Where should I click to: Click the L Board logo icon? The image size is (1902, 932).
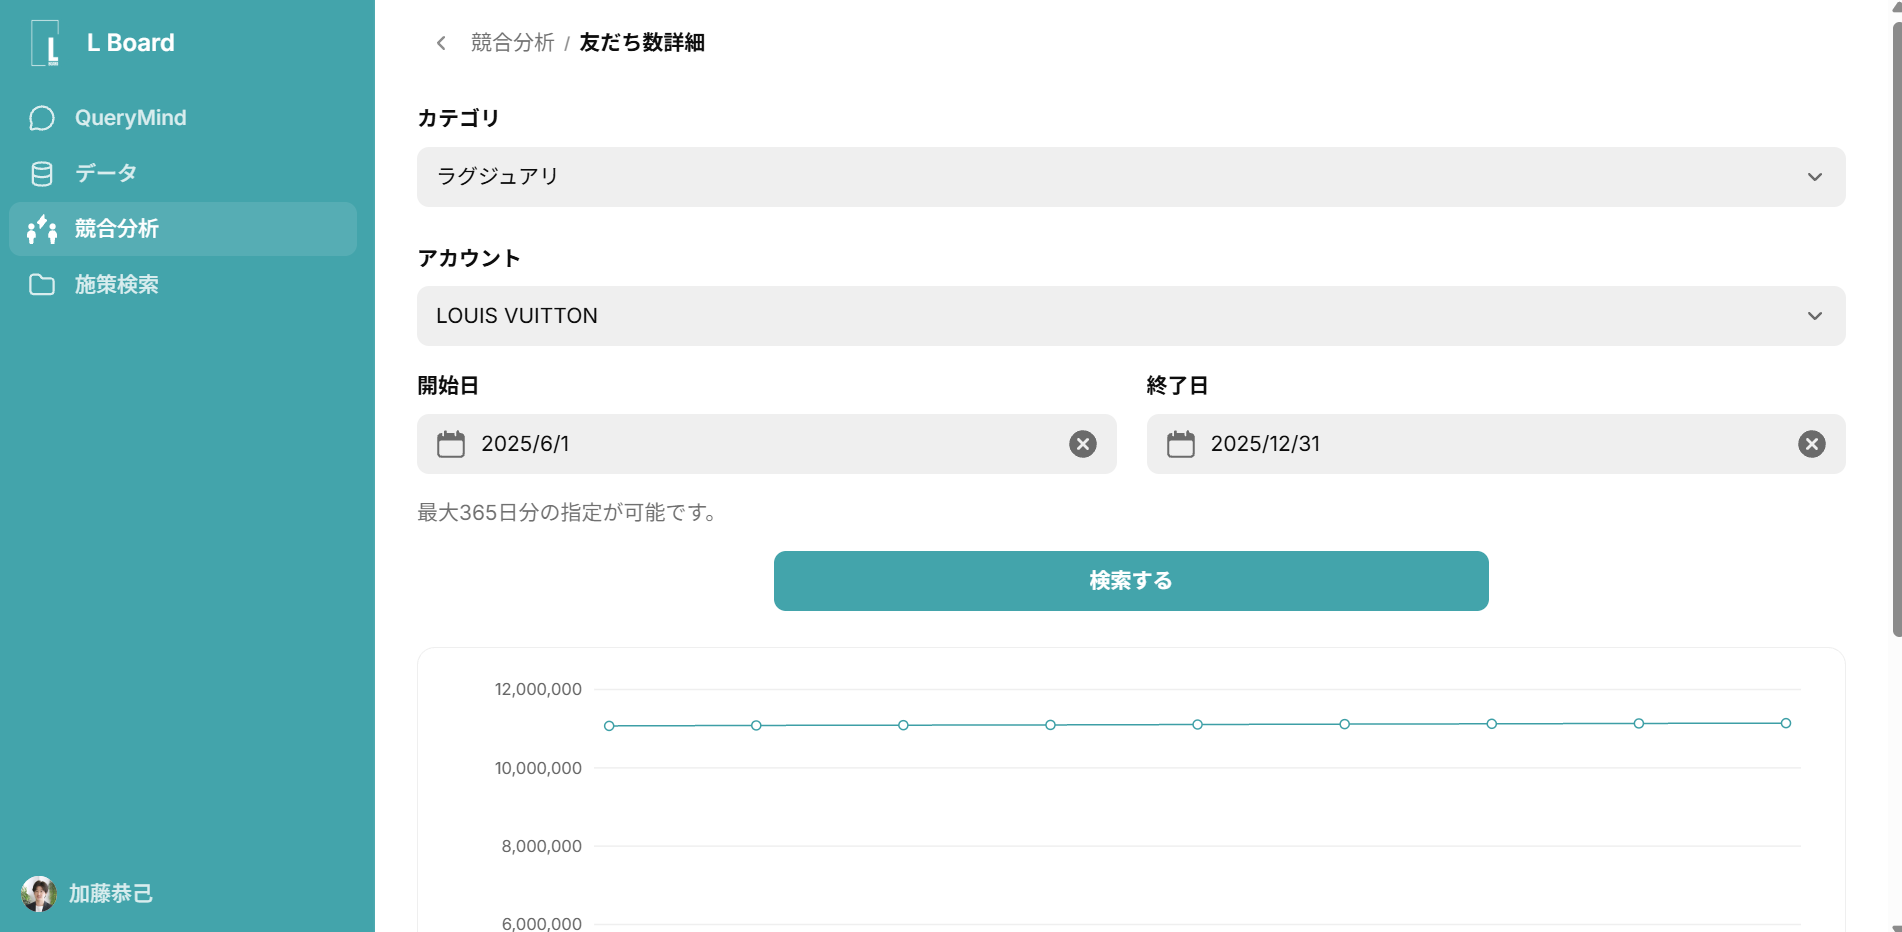(45, 43)
